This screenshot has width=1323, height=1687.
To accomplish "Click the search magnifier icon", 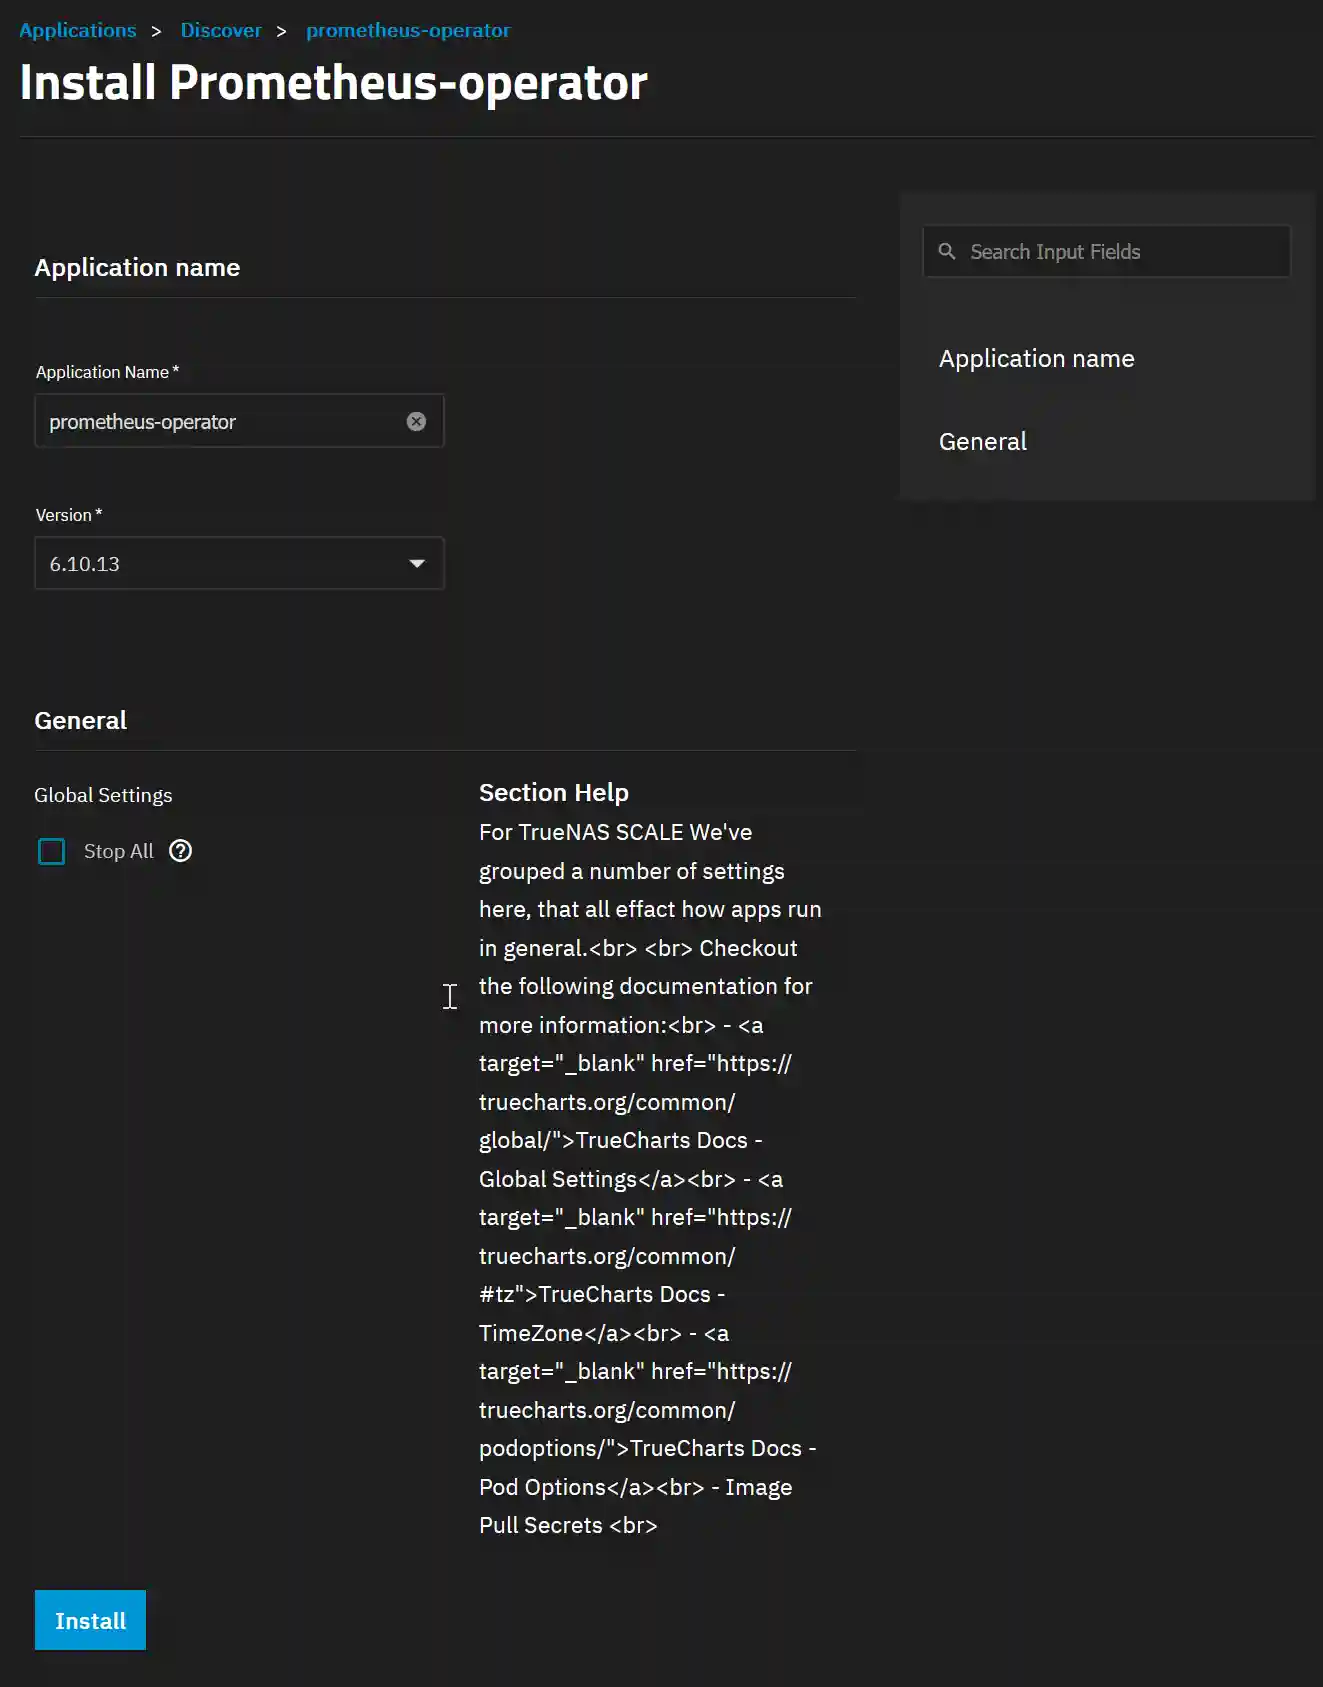I will [947, 251].
